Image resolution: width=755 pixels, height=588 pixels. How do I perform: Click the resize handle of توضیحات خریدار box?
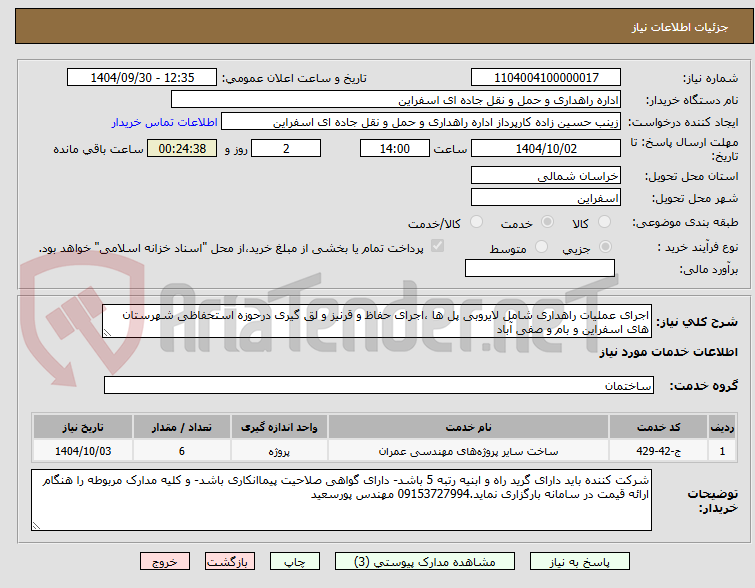coord(36,526)
